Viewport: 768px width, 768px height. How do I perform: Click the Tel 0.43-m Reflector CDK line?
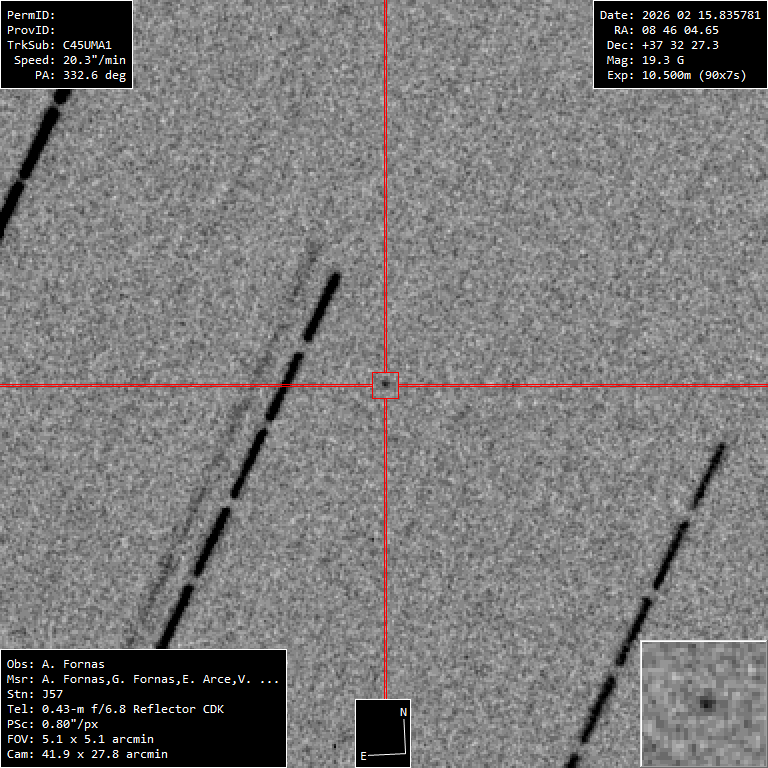(115, 709)
